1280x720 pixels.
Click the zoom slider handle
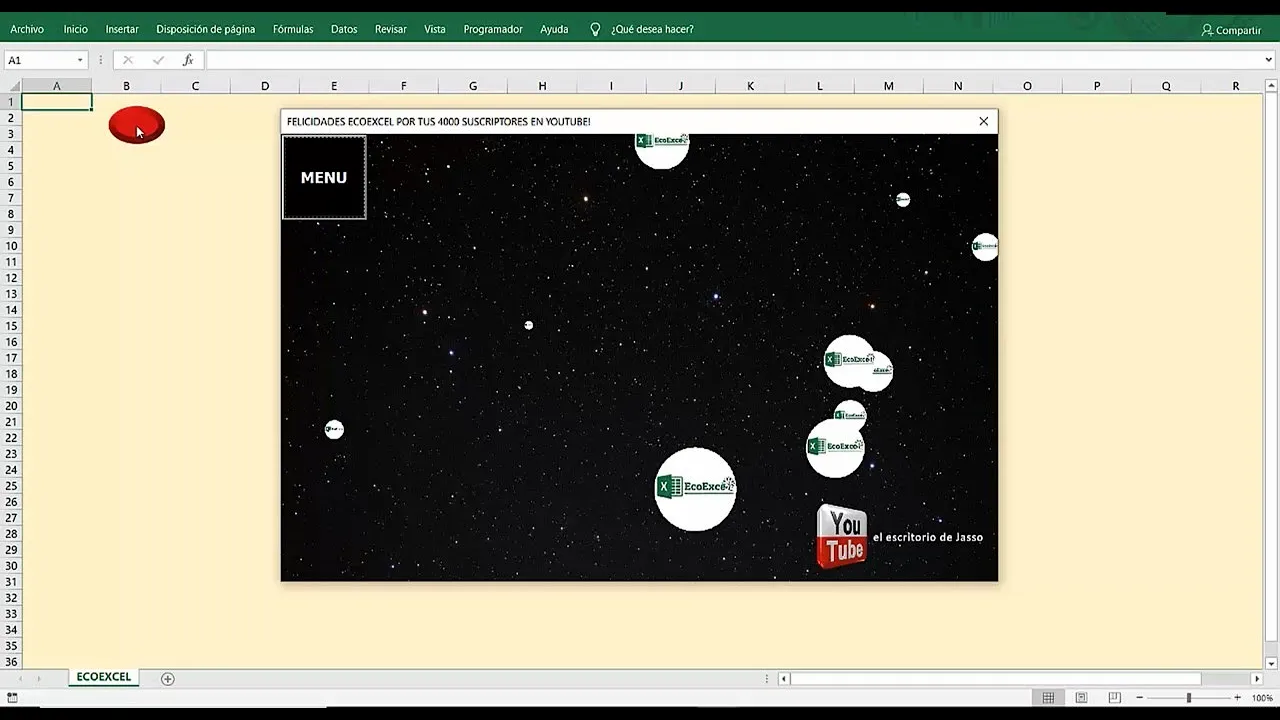(x=1189, y=698)
